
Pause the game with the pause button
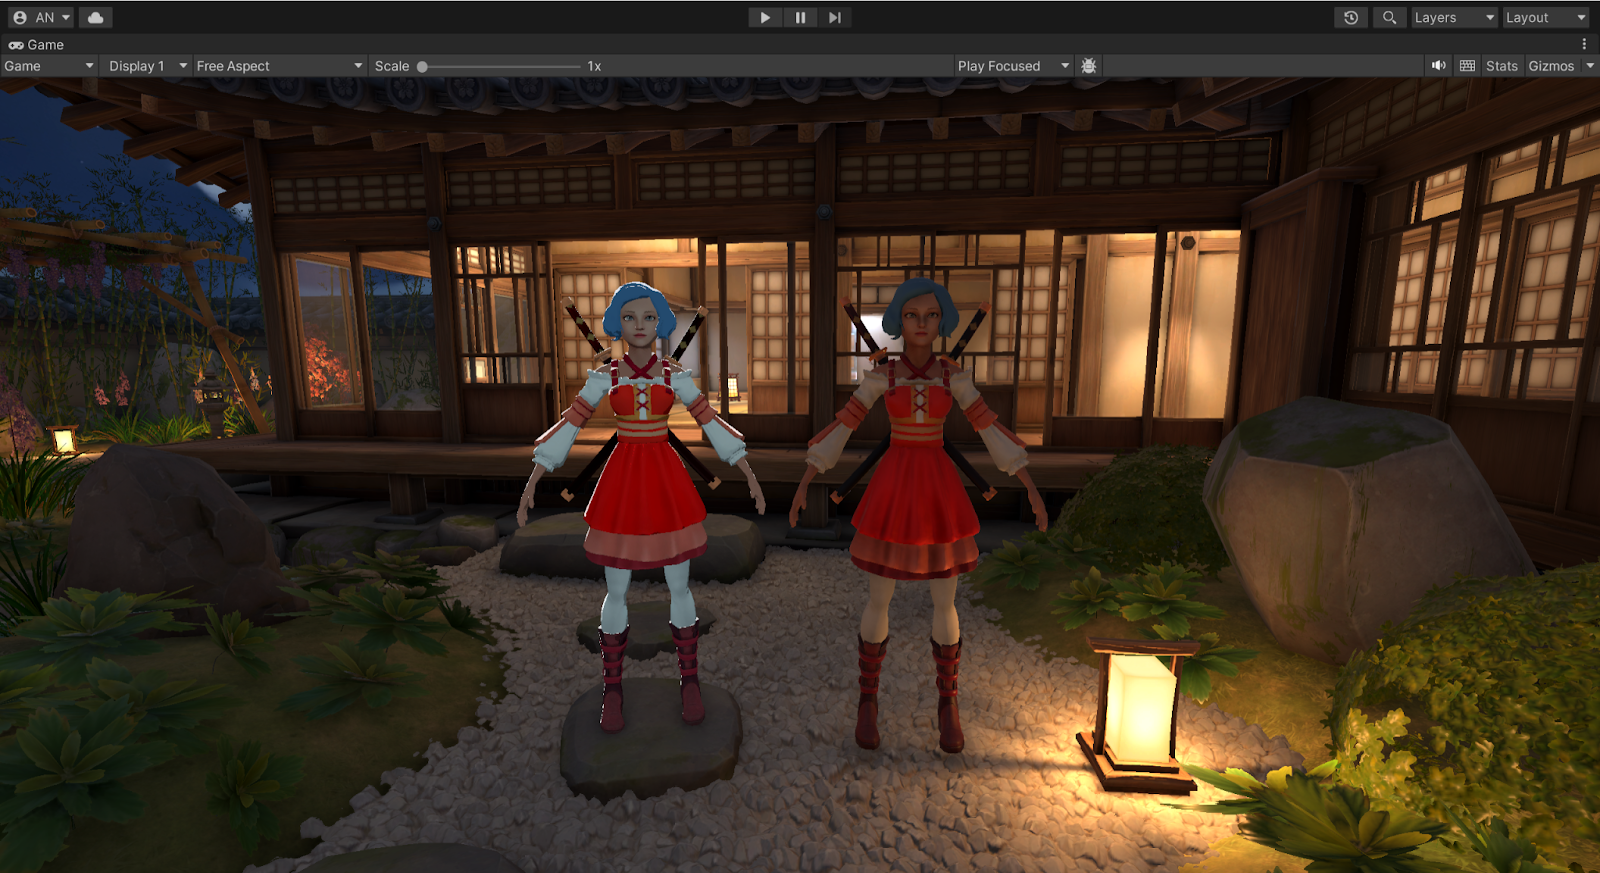tap(800, 17)
